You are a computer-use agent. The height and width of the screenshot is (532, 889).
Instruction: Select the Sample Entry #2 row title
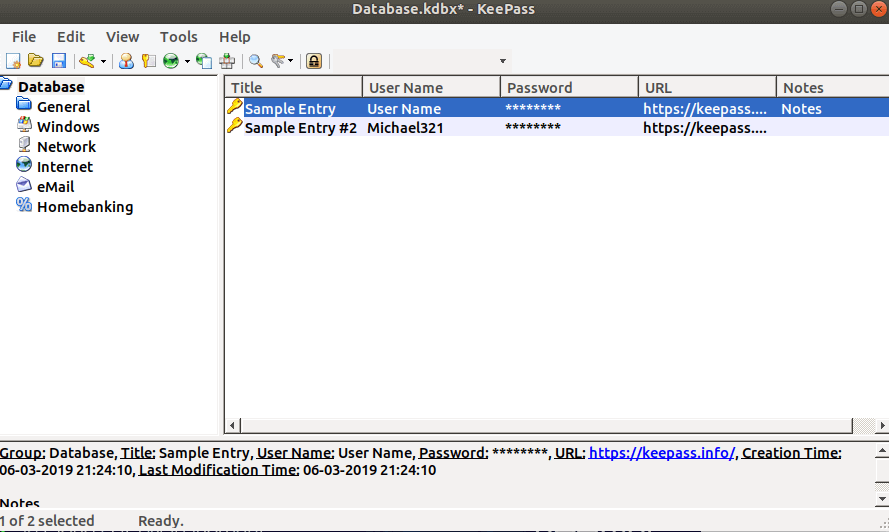[x=300, y=128]
